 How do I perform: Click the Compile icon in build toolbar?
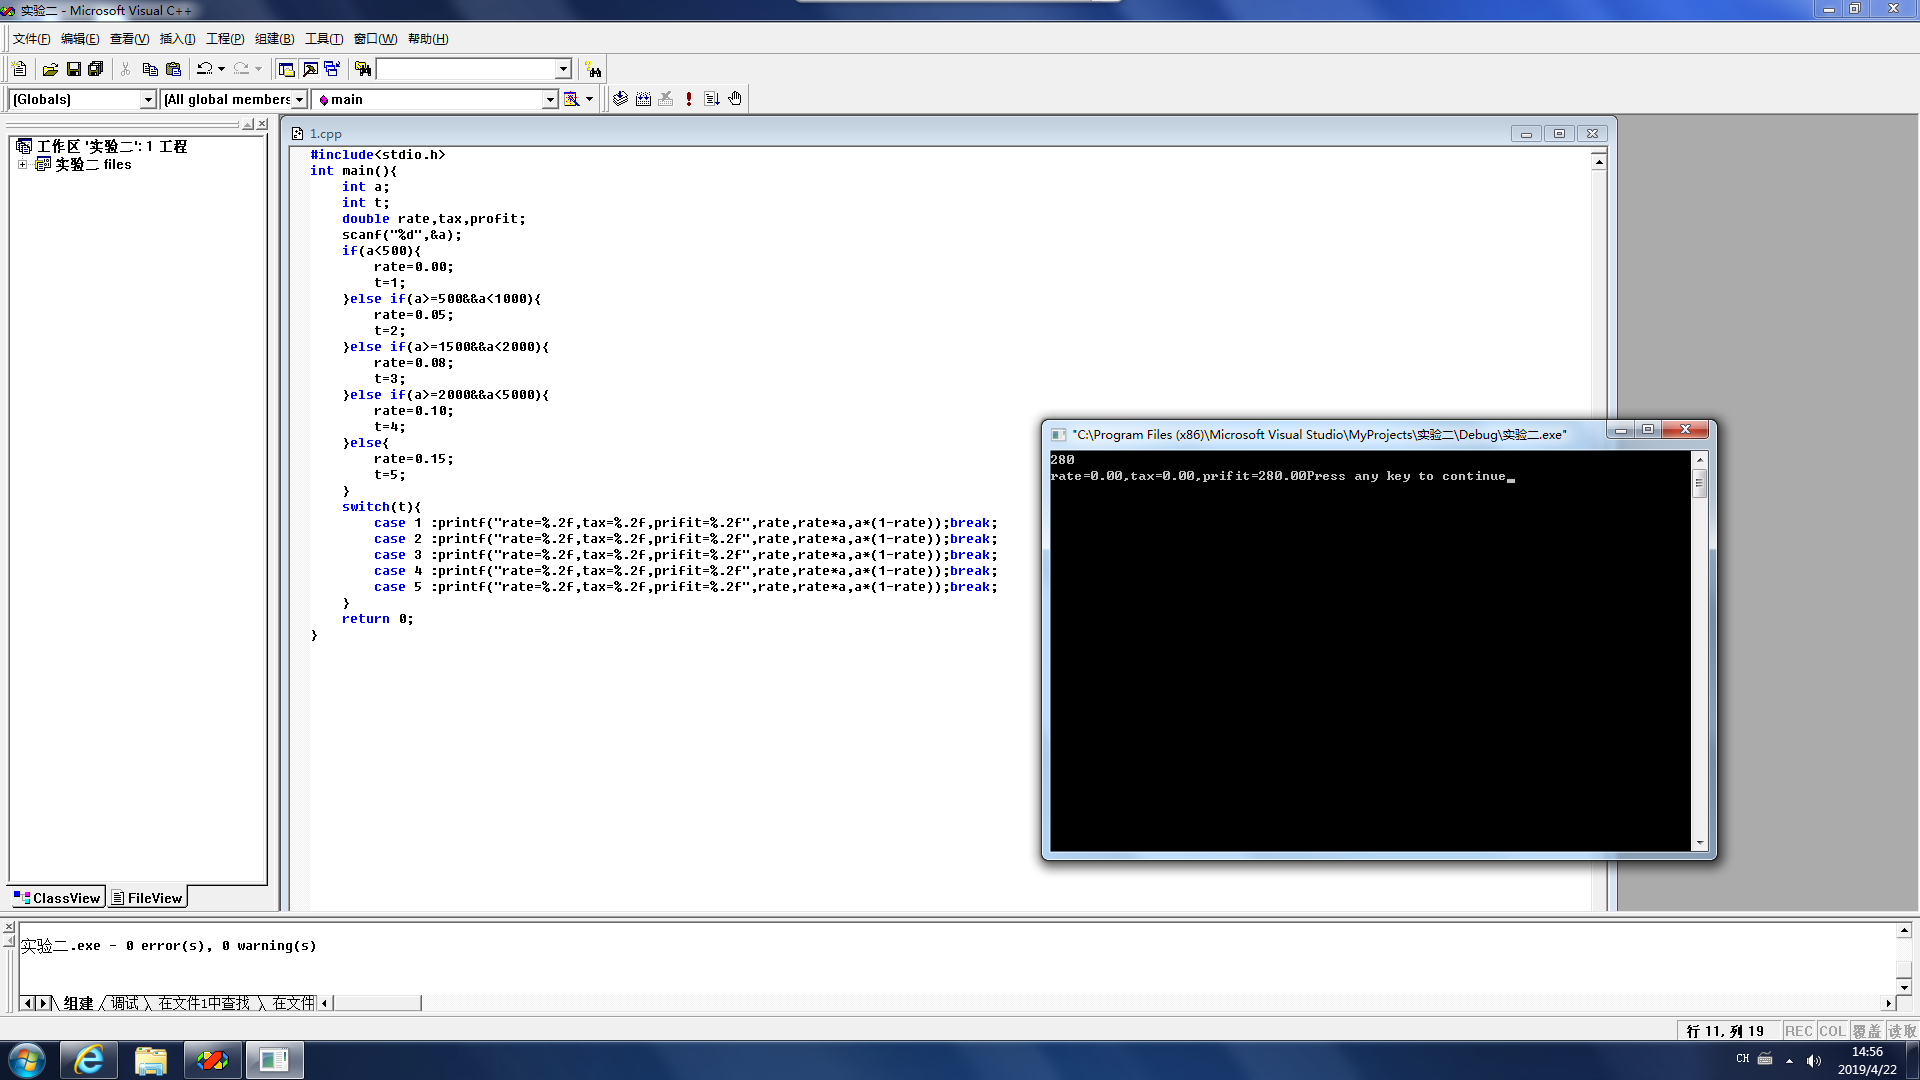point(620,99)
